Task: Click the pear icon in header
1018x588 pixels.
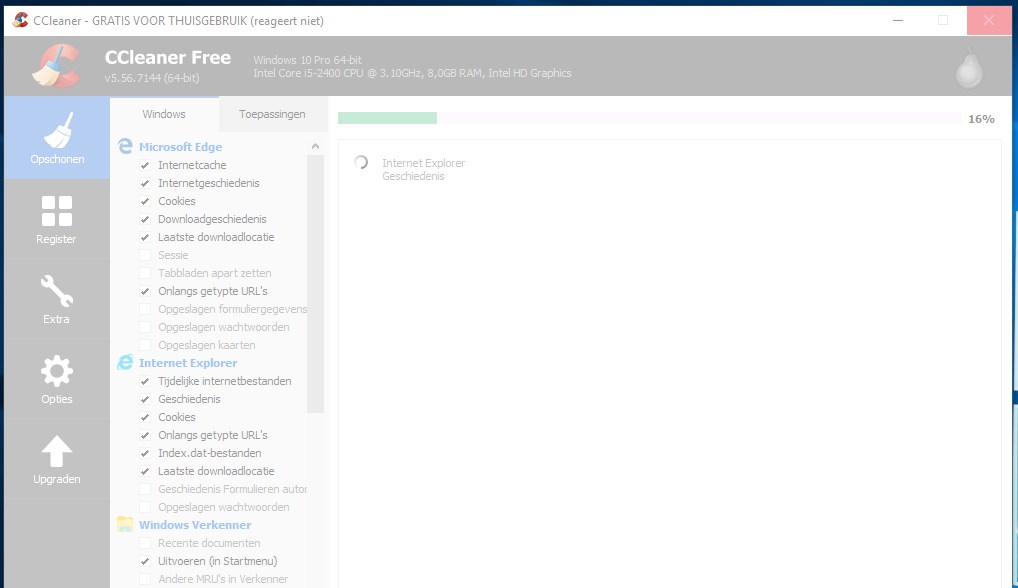Action: click(x=969, y=67)
